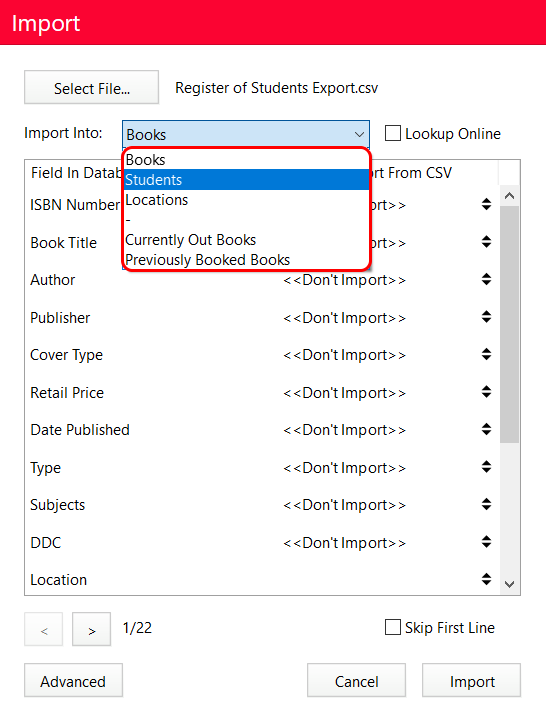Collapse the Import Into dropdown arrow

359,135
